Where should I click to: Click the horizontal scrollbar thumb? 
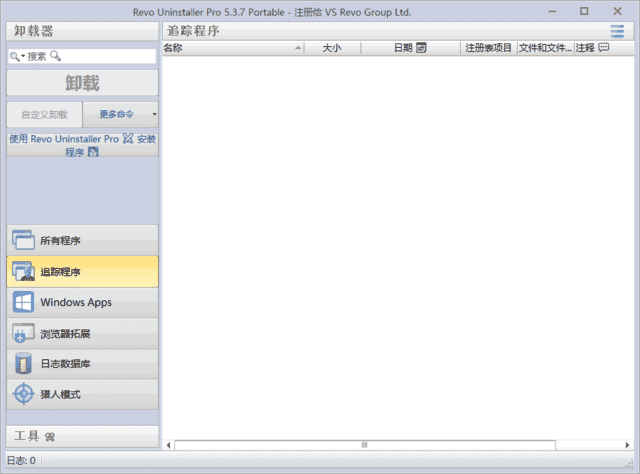click(x=365, y=445)
